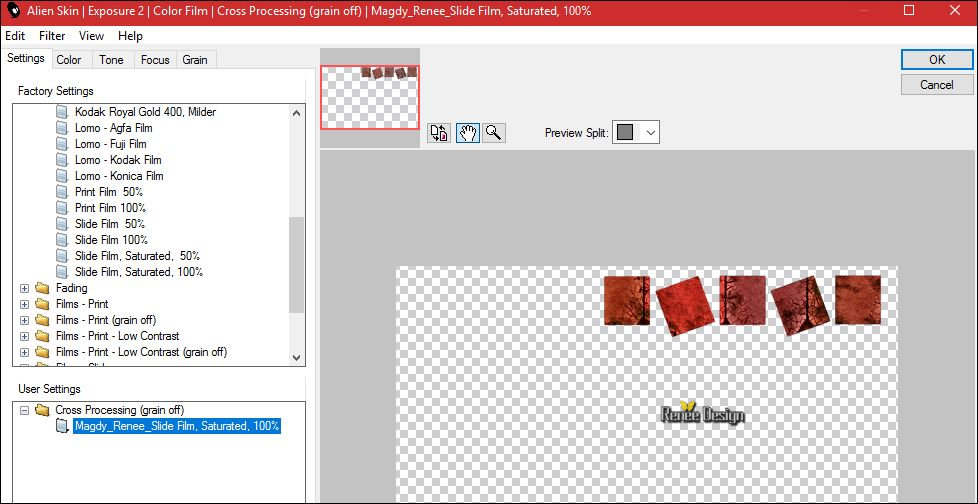
Task: Select the Films - Print folder label
Action: [x=82, y=304]
